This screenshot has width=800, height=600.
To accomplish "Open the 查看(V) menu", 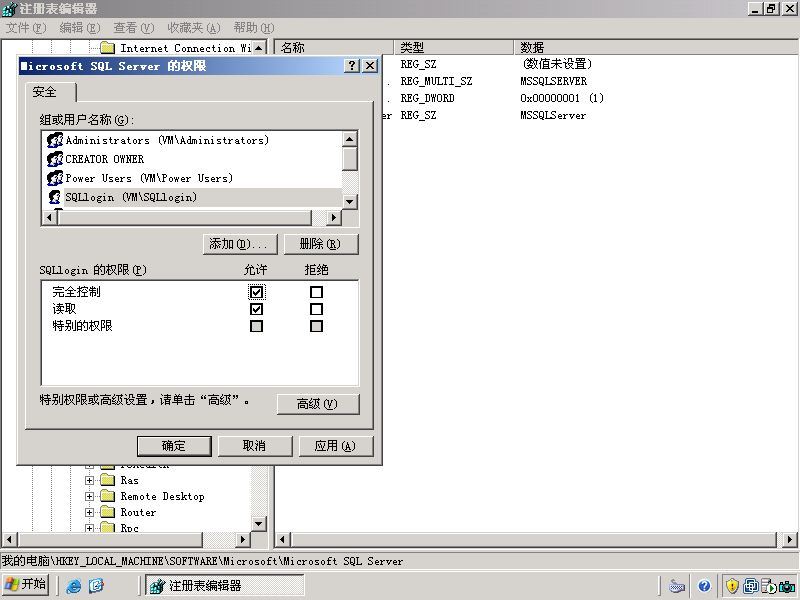I will click(134, 28).
